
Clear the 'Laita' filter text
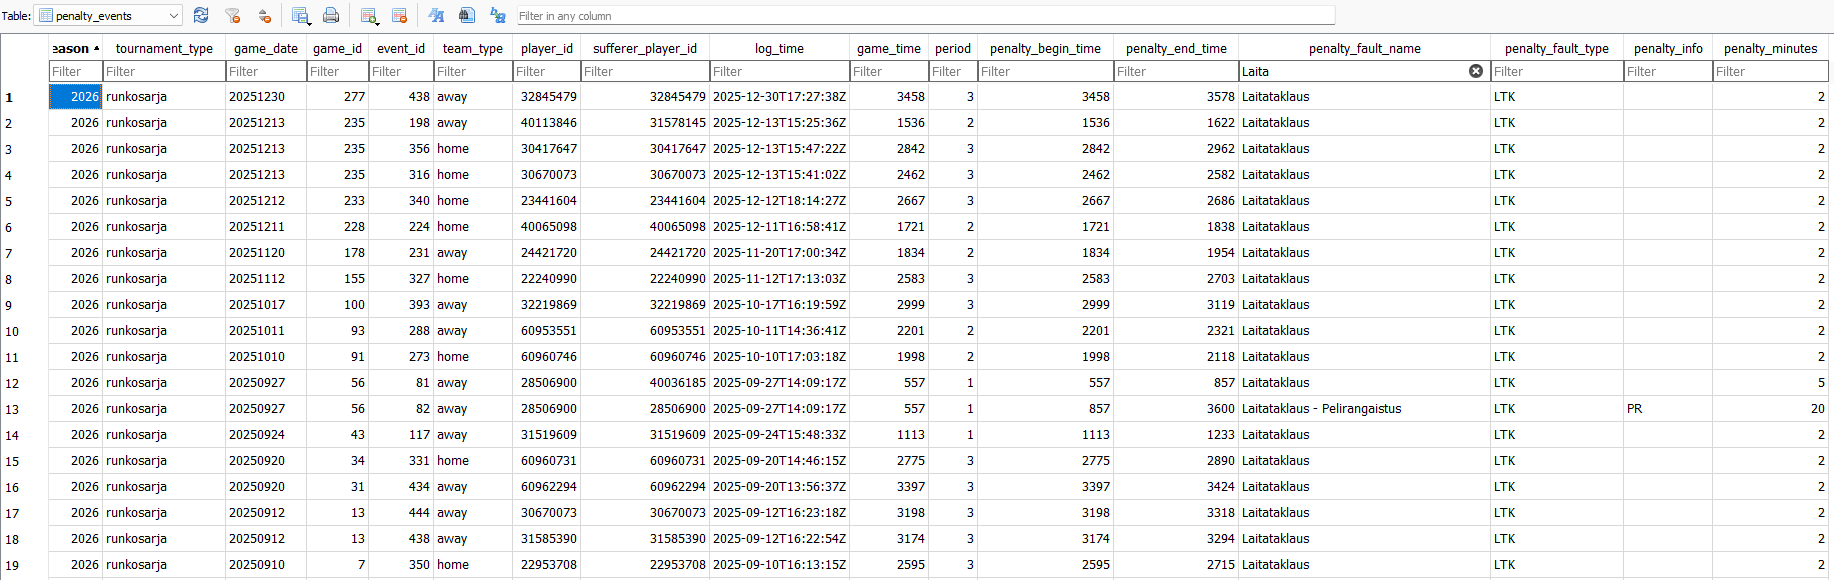coord(1475,71)
